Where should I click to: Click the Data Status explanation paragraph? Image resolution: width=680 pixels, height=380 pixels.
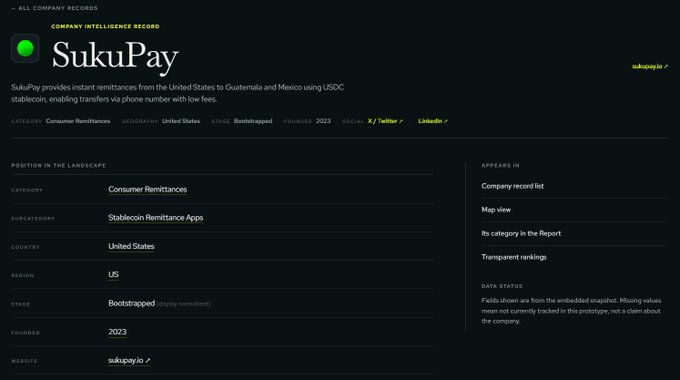pyautogui.click(x=571, y=311)
